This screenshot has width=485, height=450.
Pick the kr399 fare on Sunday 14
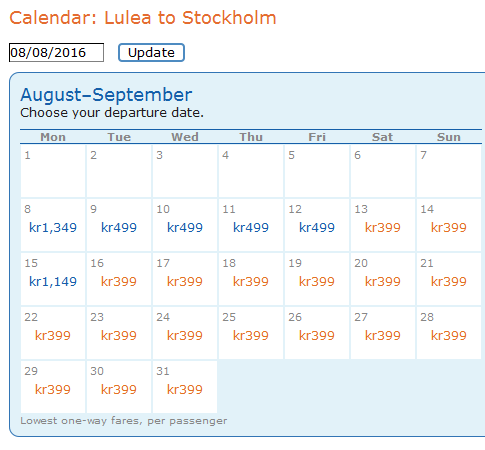point(449,228)
